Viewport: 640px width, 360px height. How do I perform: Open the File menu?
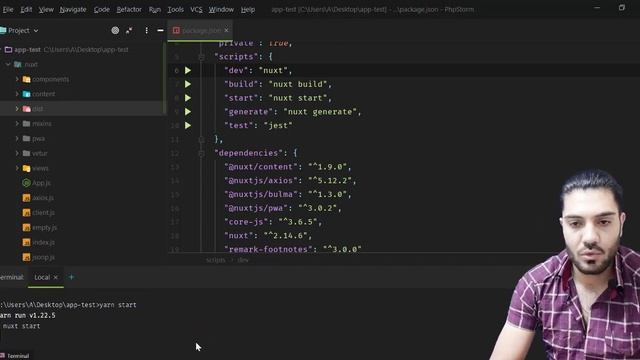click(x=8, y=9)
